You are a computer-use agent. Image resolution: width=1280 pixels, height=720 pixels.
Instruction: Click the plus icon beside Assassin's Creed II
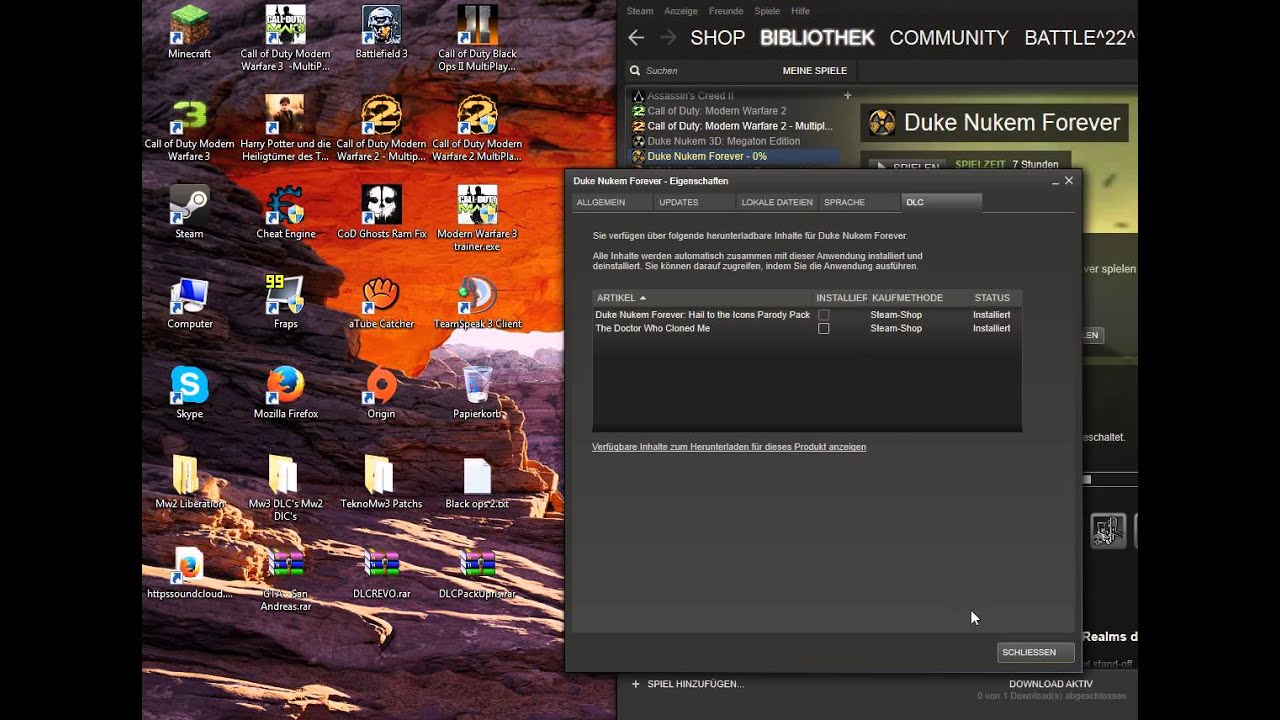click(847, 96)
